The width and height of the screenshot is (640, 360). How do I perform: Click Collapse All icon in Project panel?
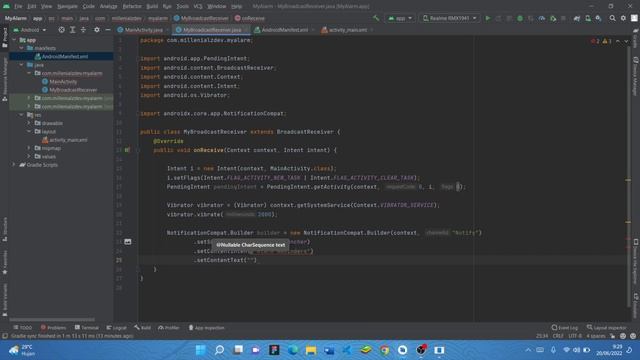83,30
